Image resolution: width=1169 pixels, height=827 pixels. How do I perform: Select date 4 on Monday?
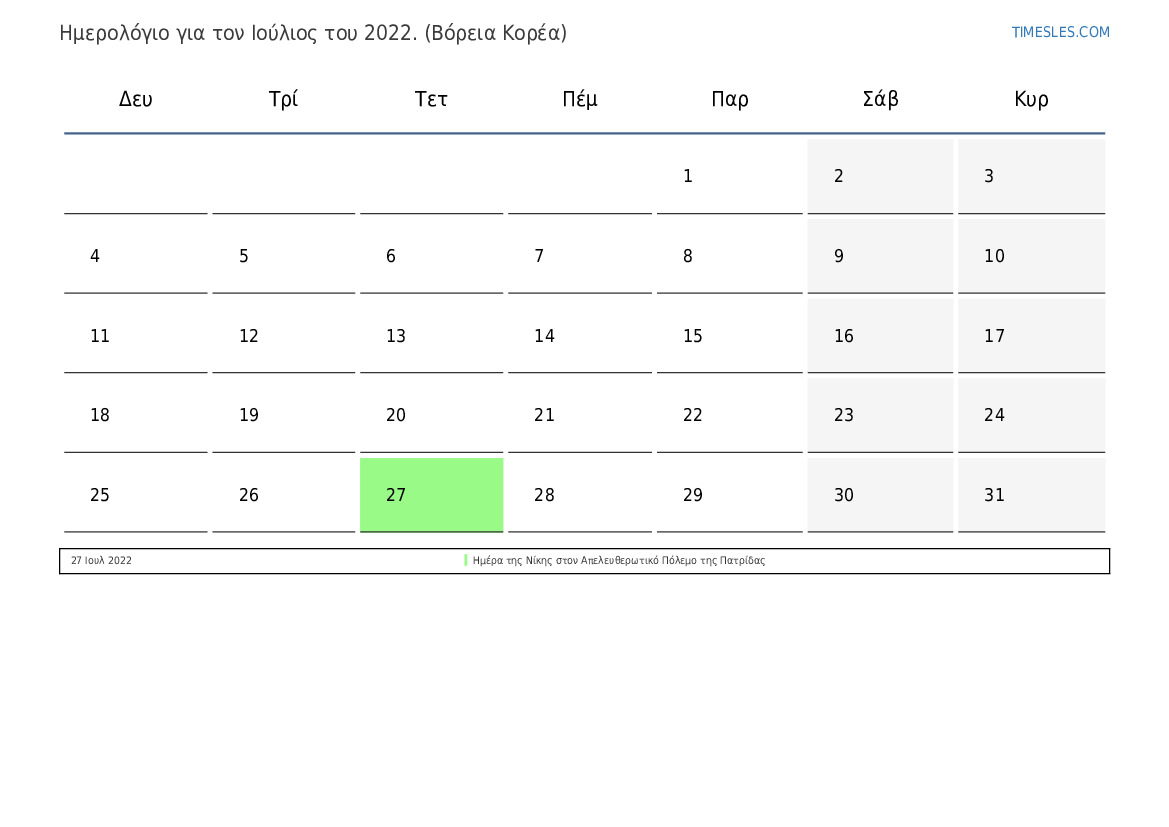pyautogui.click(x=136, y=256)
